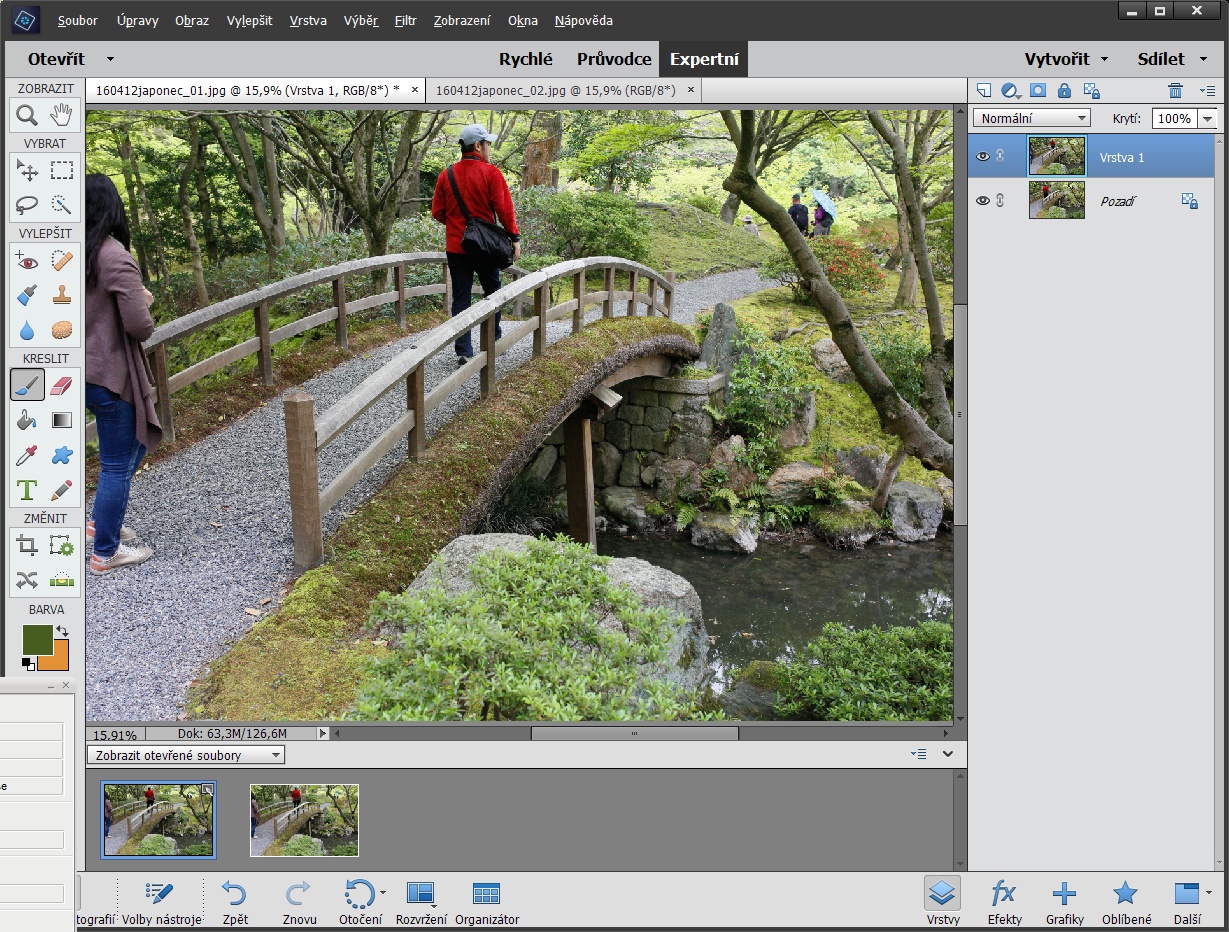Click the Zpět undo button
Image resolution: width=1229 pixels, height=932 pixels.
pos(235,901)
